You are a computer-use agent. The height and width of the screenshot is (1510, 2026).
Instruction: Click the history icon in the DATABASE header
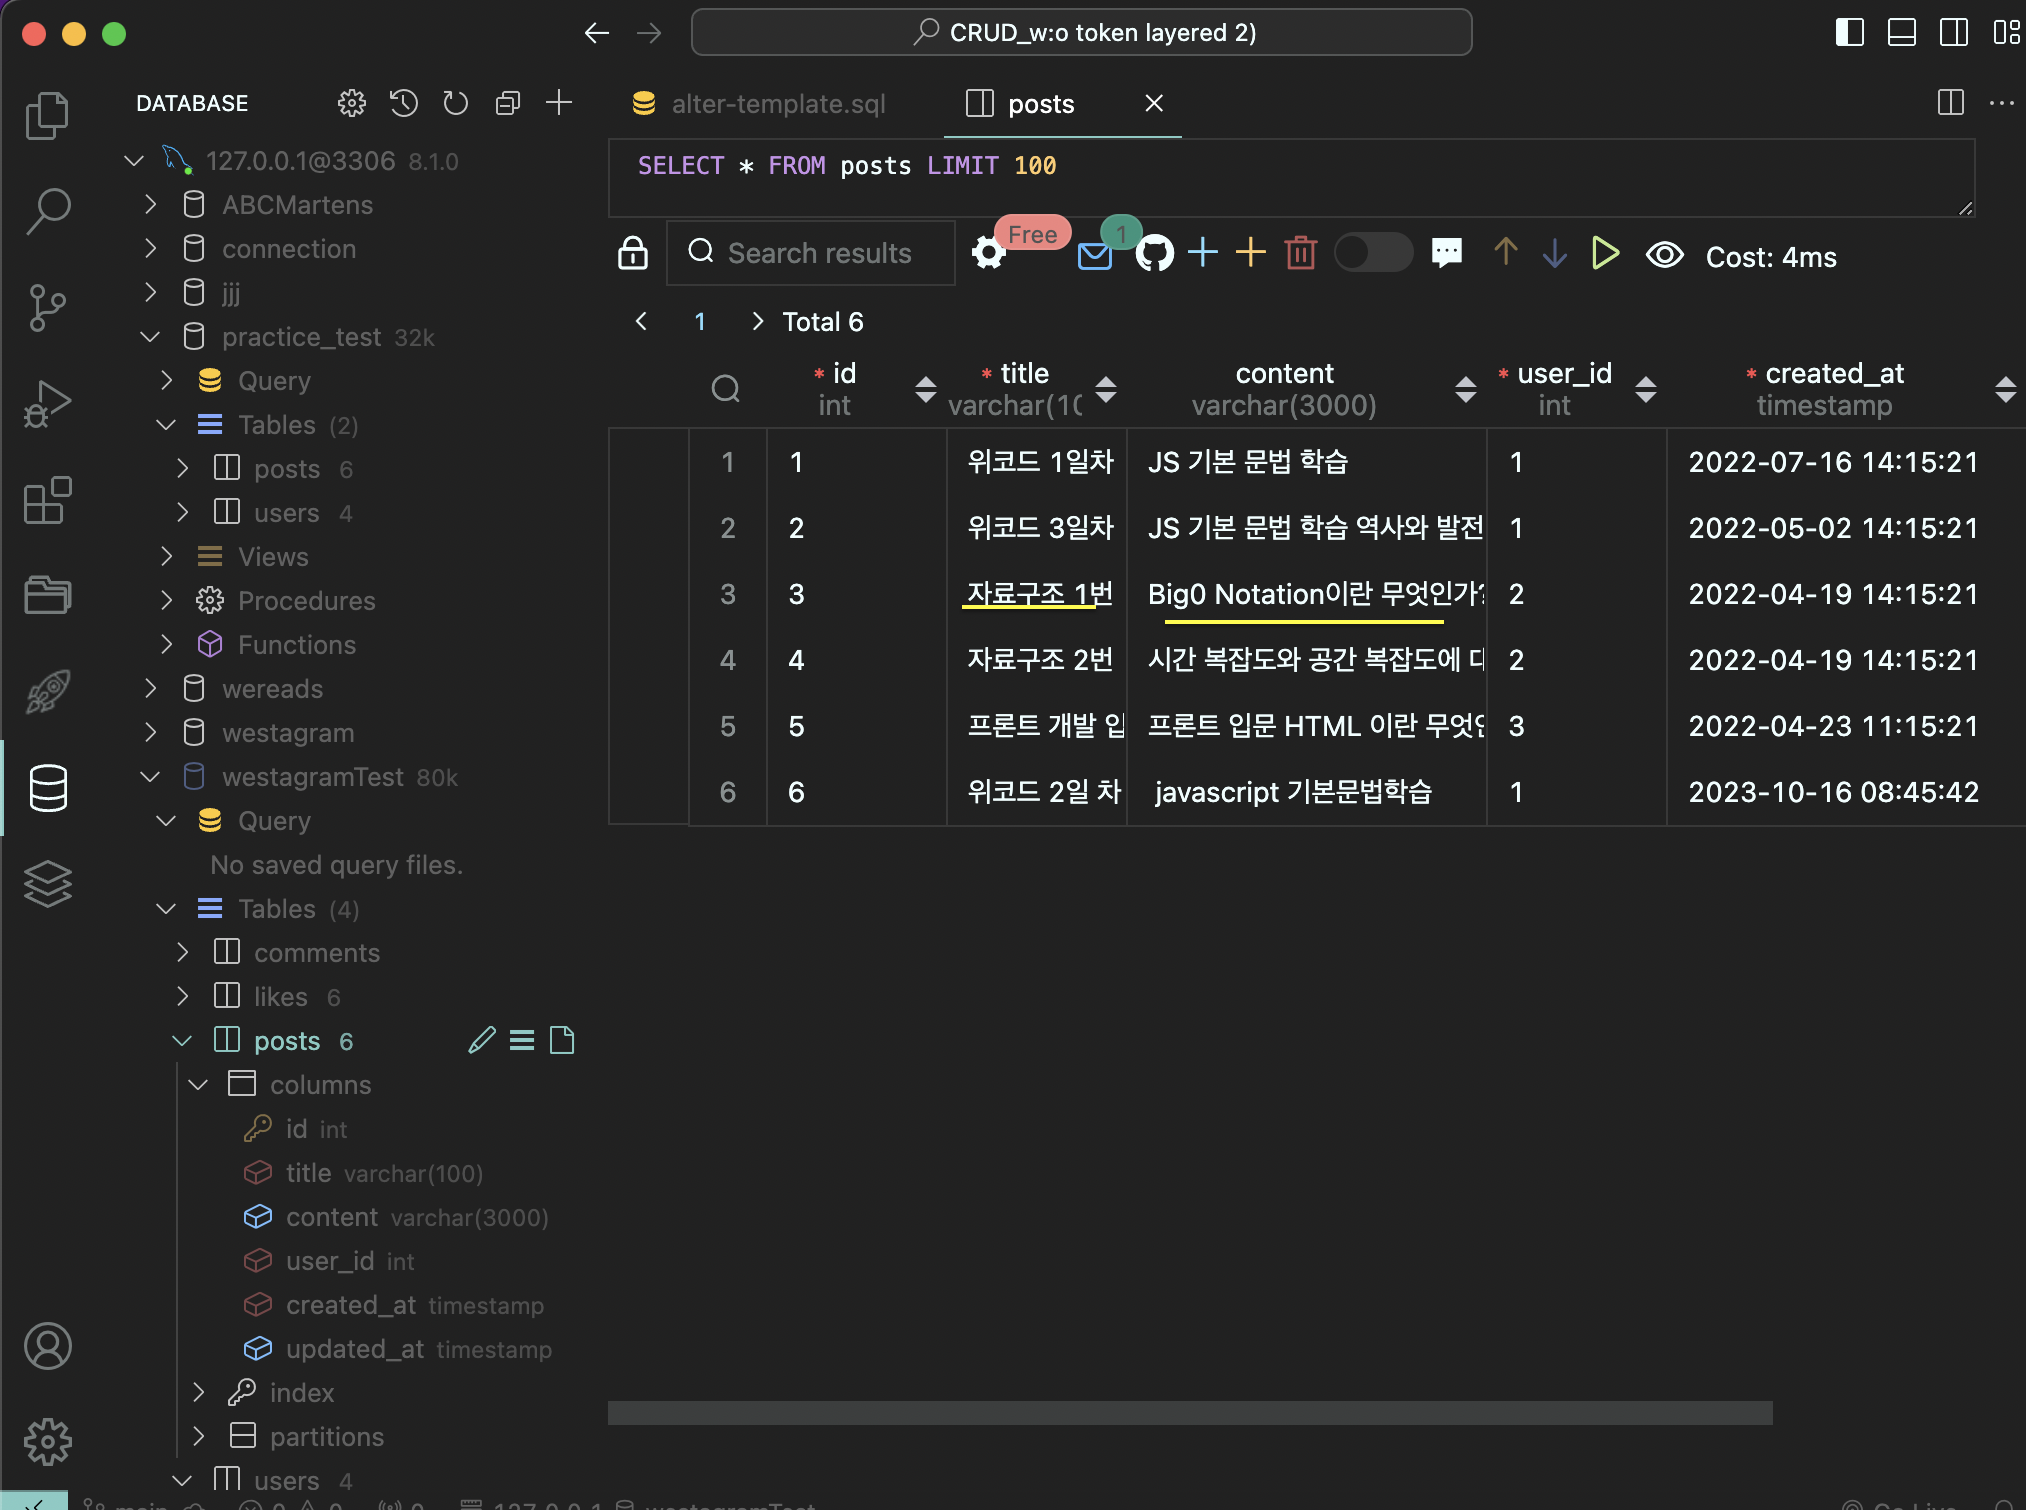404,103
